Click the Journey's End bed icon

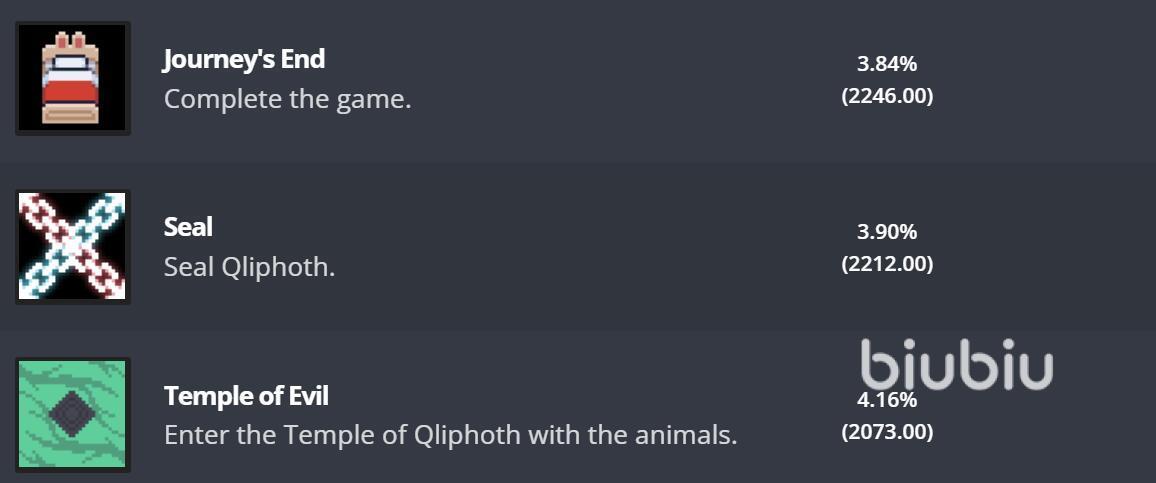point(73,78)
